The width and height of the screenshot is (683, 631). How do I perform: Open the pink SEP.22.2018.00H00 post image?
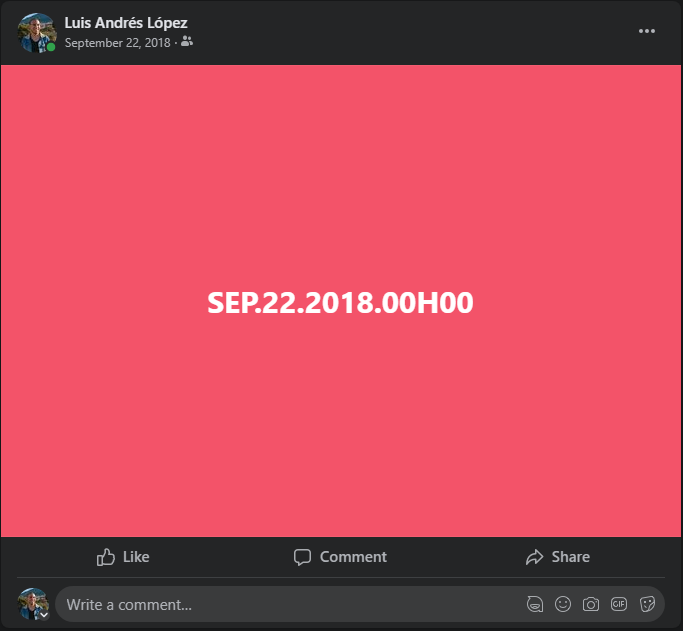341,301
